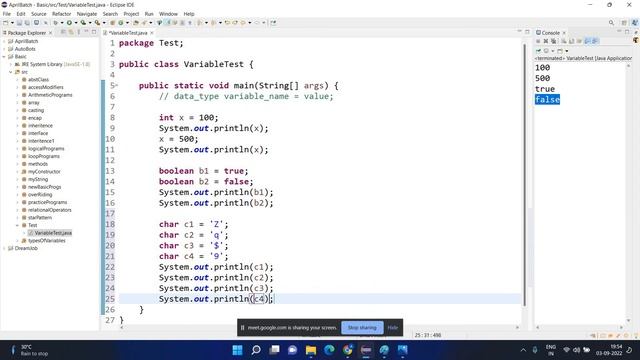Click Last Edit Location toolbar icon
This screenshot has height=360, width=640.
pyautogui.click(x=227, y=23)
